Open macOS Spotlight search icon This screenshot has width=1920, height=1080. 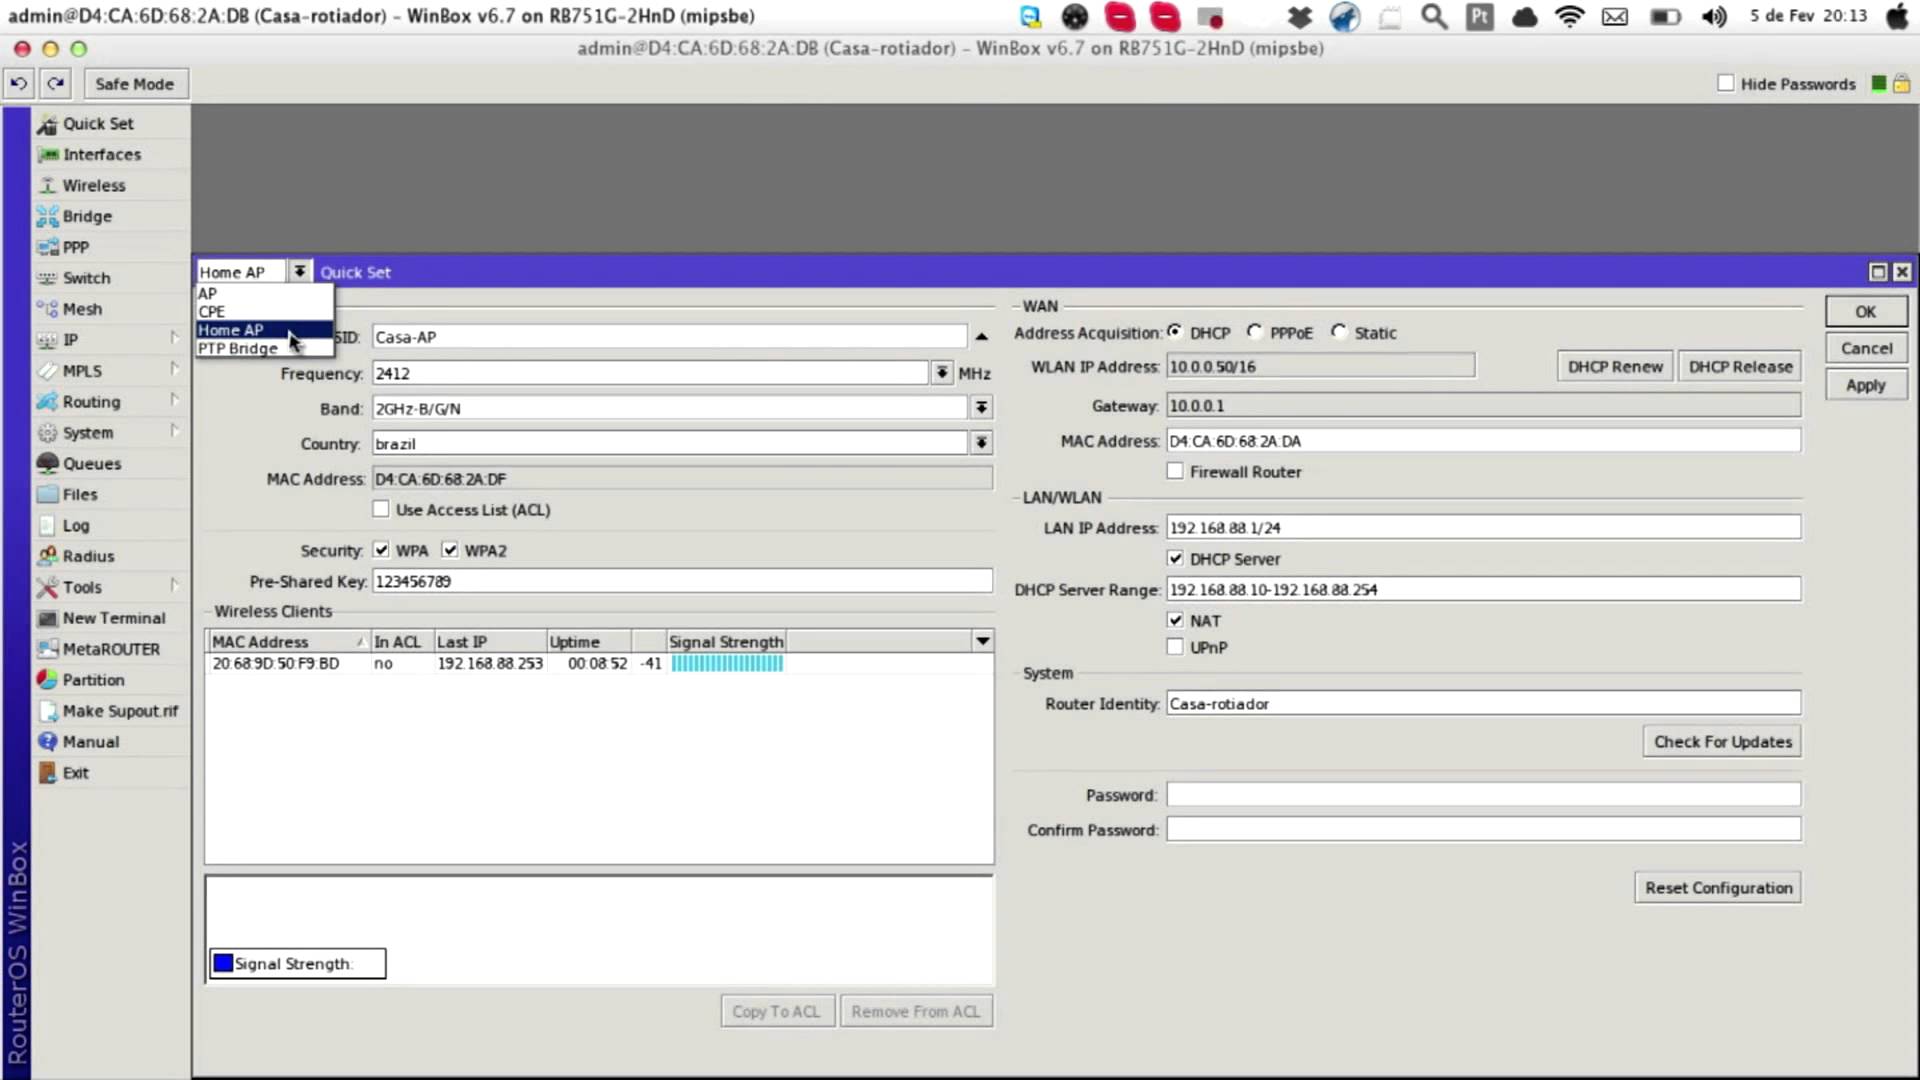point(1434,16)
